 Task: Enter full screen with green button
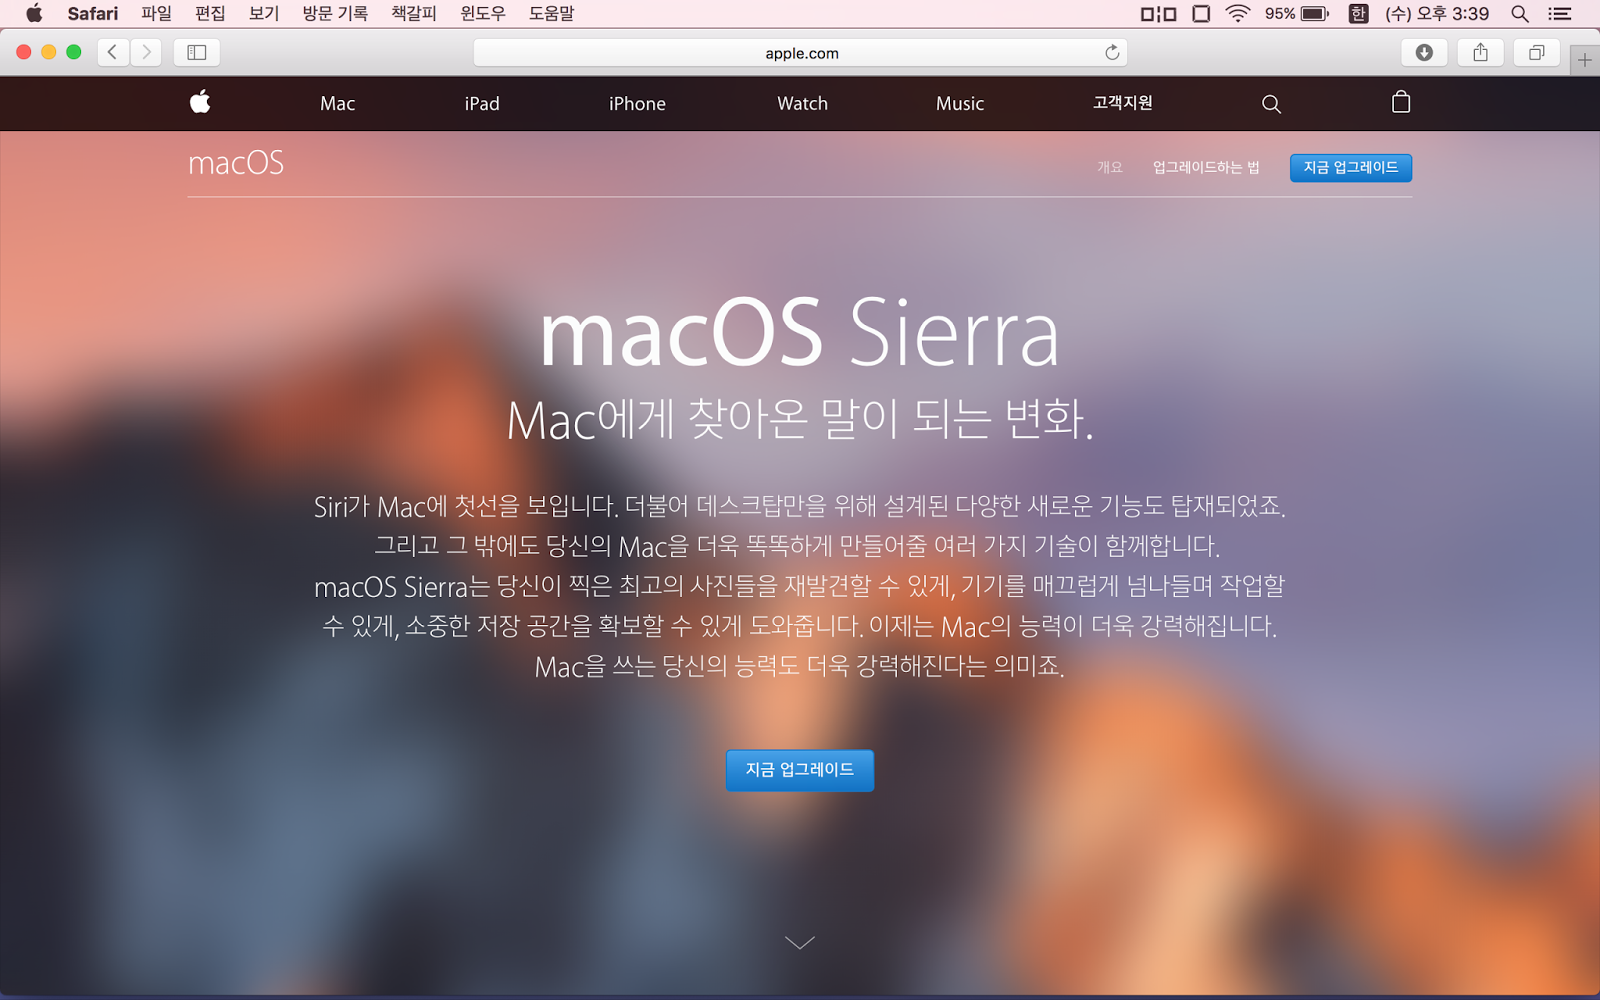(74, 52)
